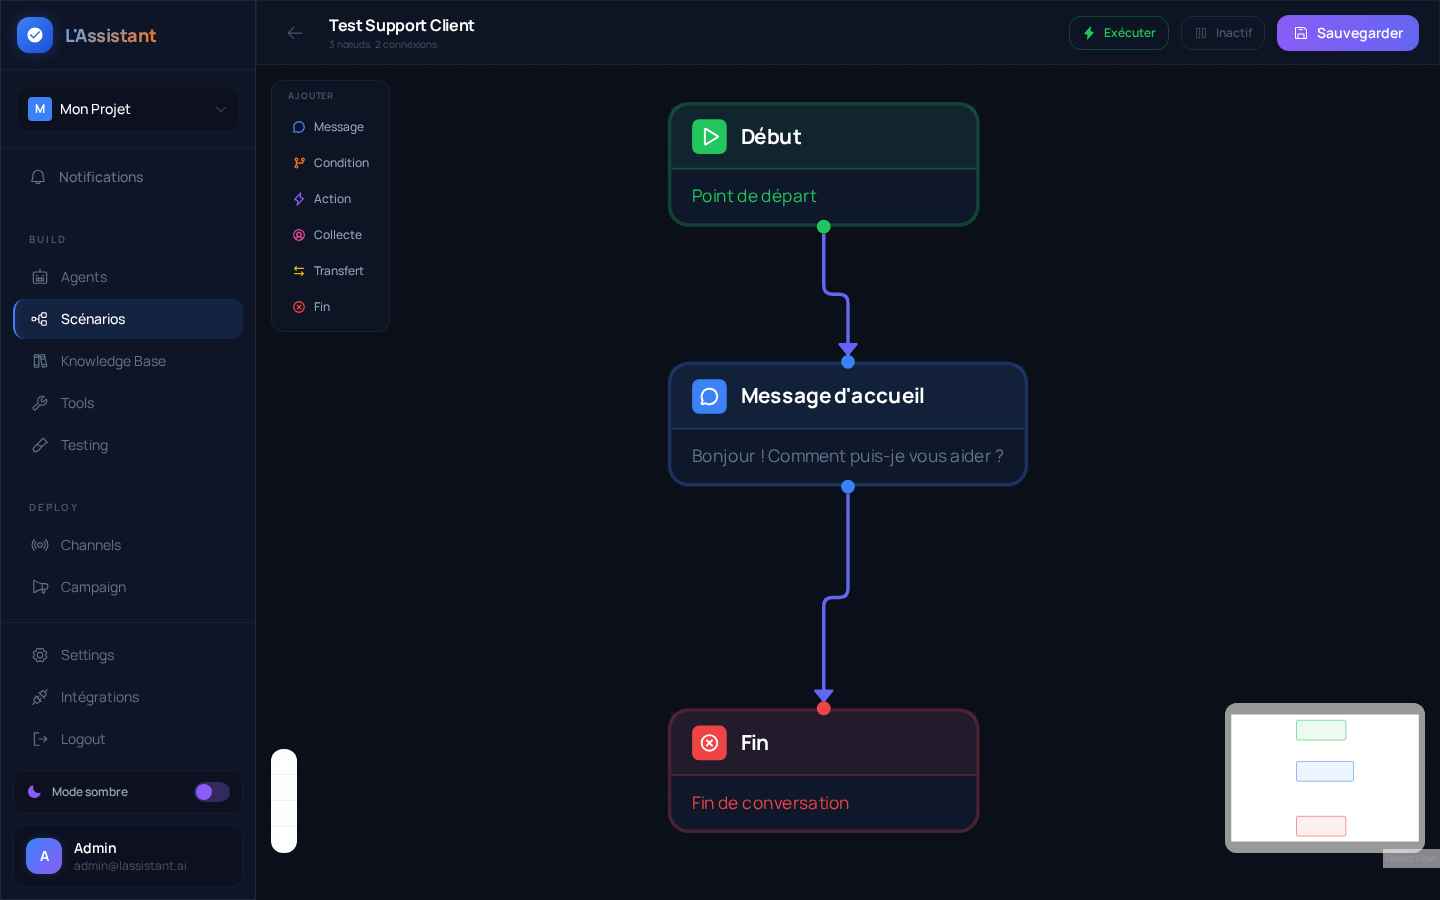Click the green play icon on Début node
Image resolution: width=1440 pixels, height=900 pixels.
(x=709, y=137)
